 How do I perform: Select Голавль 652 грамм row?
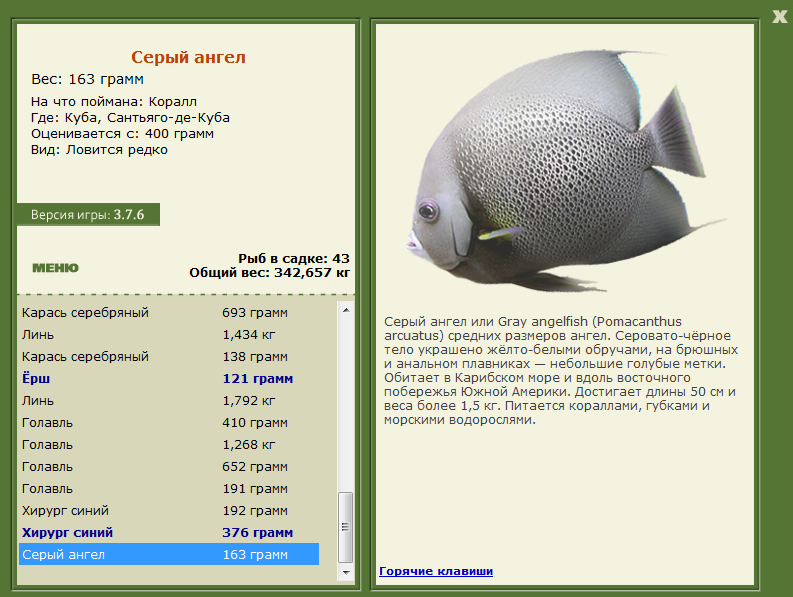click(169, 466)
